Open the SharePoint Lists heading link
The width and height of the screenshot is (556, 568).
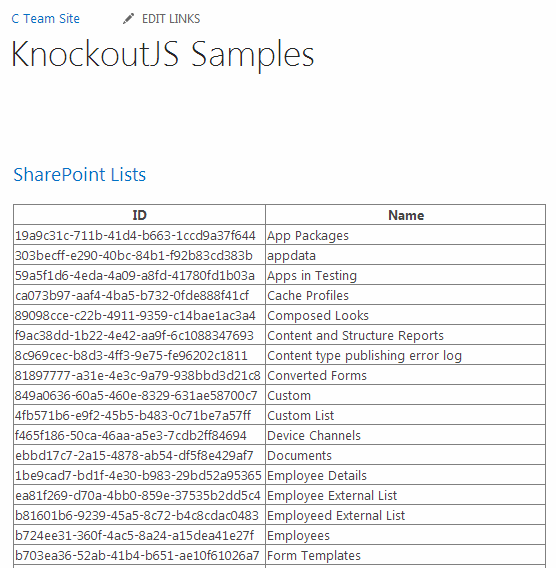[79, 175]
